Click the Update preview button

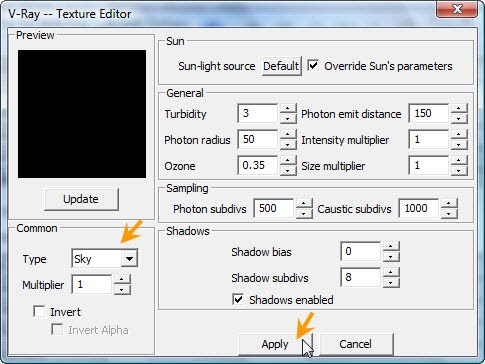[x=81, y=199]
